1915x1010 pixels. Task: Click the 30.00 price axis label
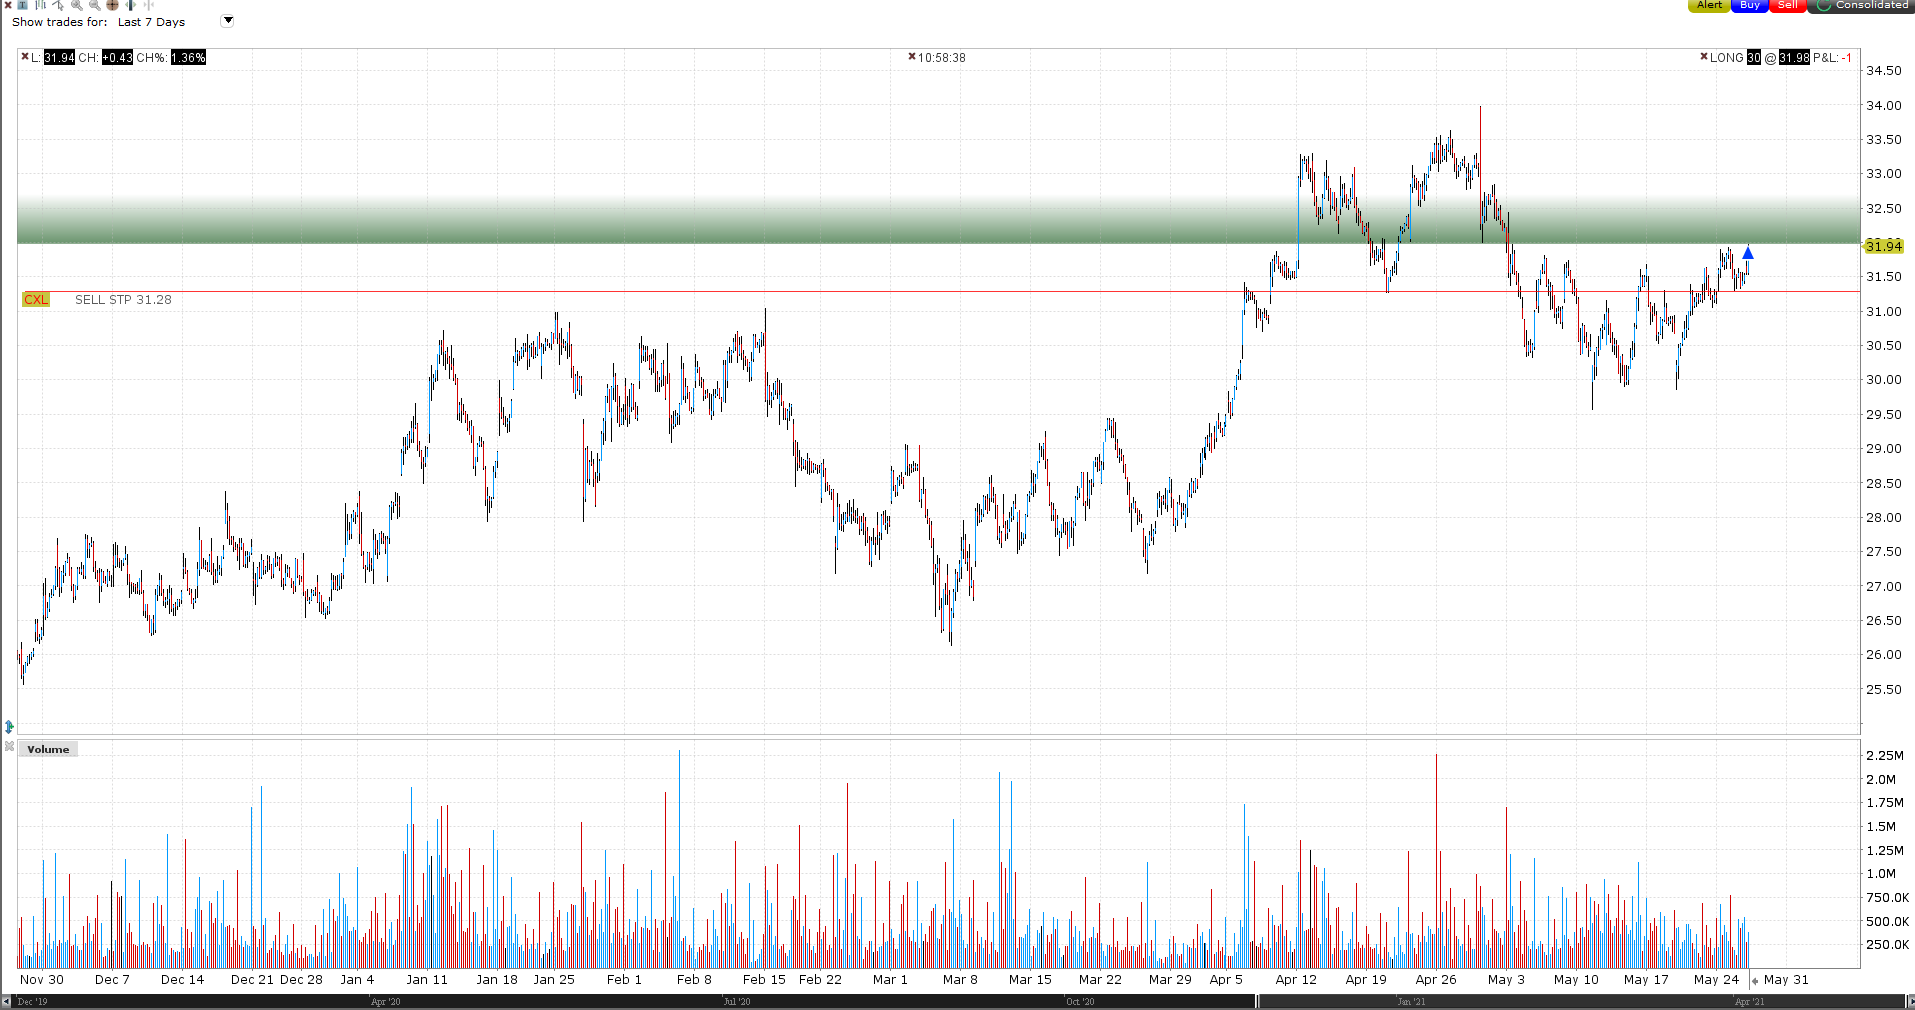(x=1884, y=380)
